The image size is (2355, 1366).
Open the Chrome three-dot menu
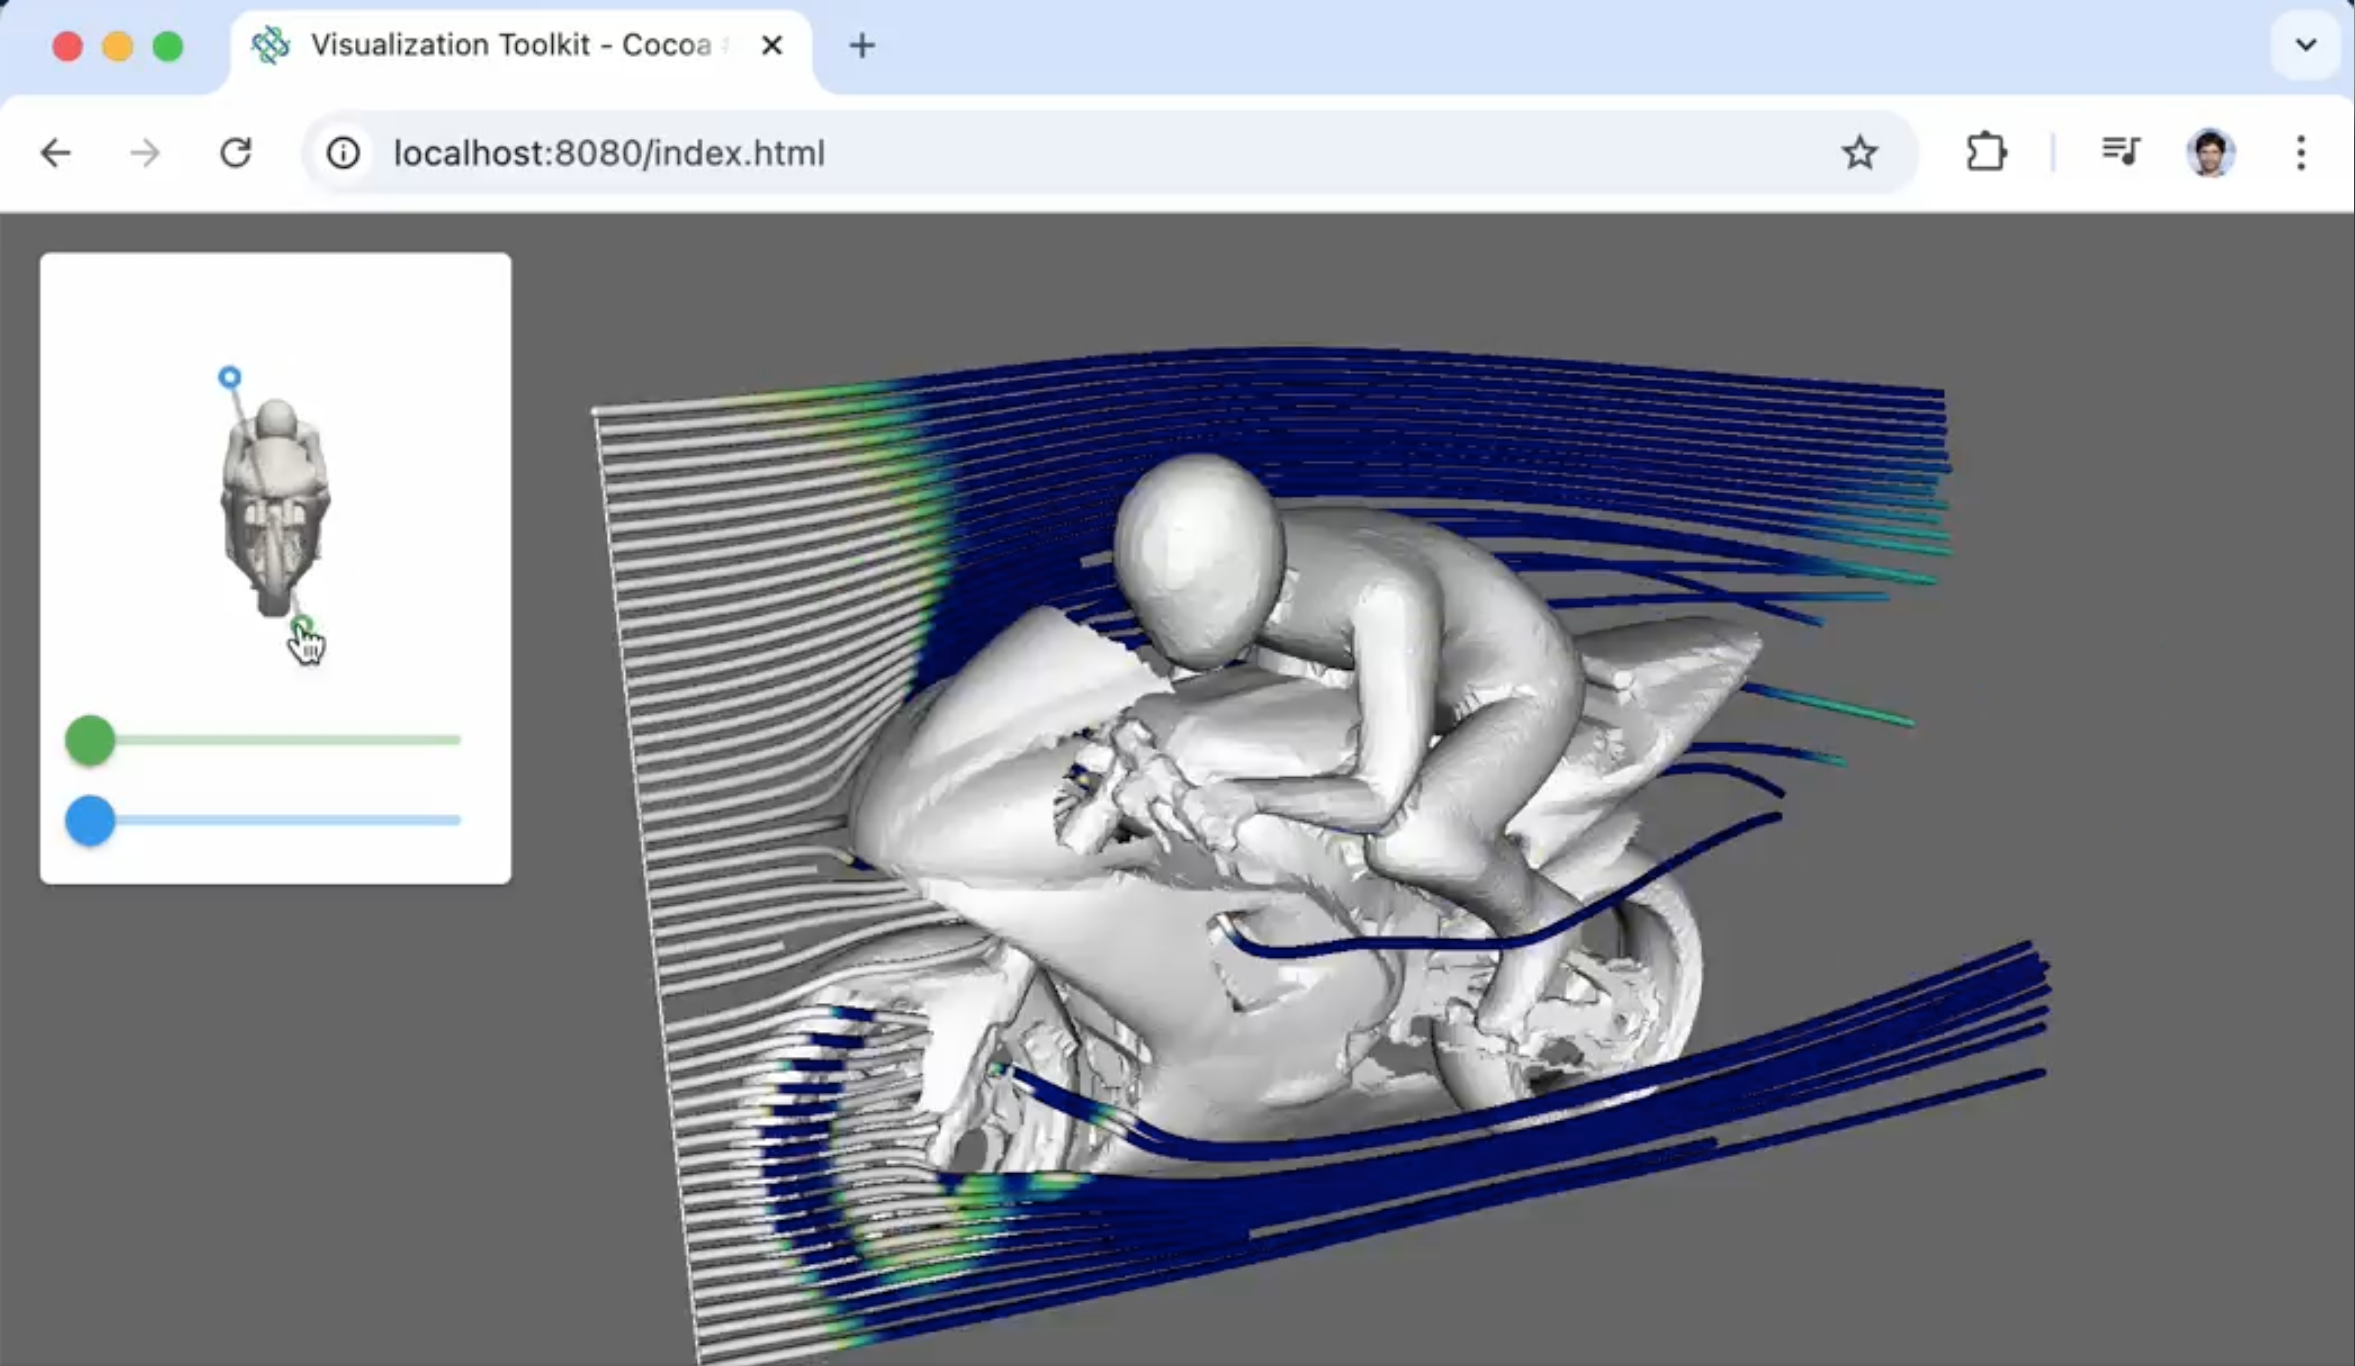tap(2301, 153)
